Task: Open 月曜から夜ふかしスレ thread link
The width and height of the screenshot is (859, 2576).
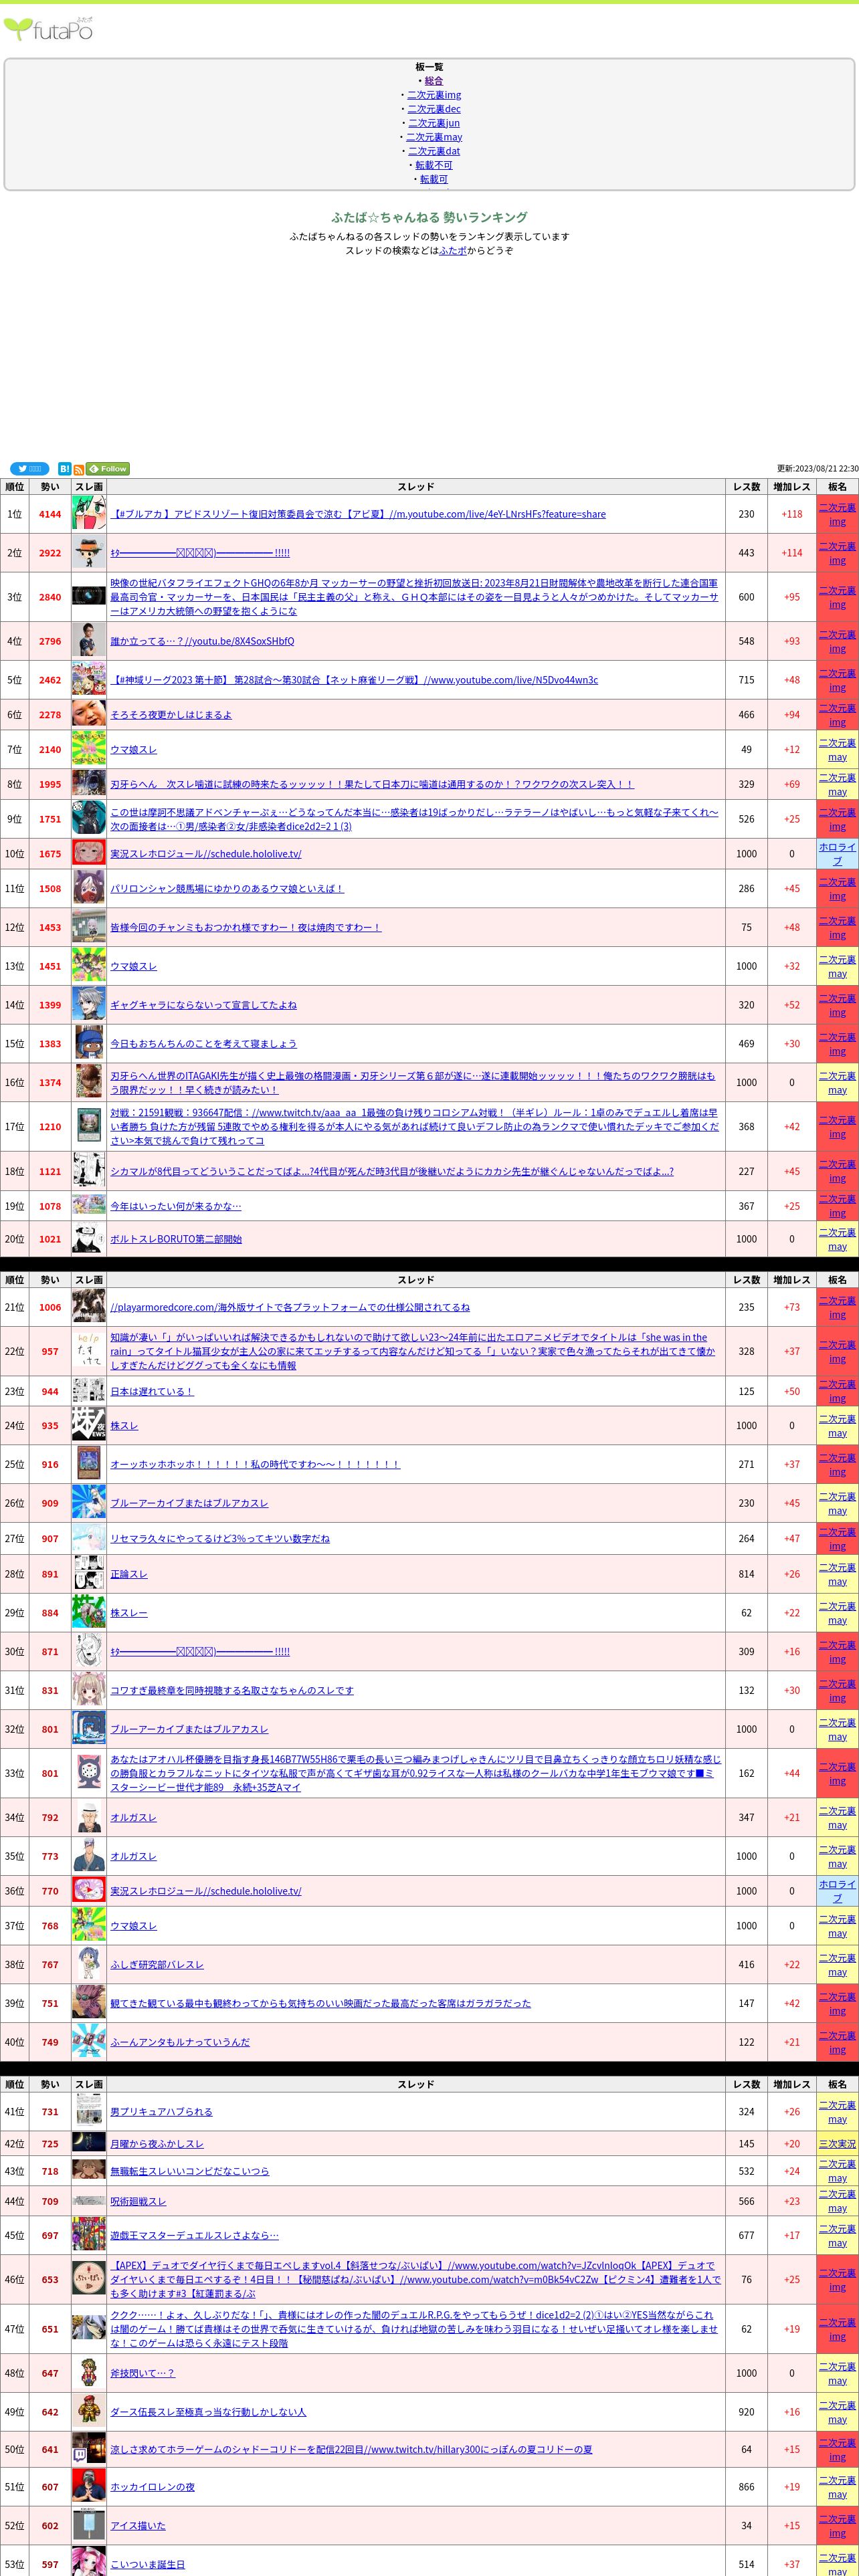Action: tap(157, 2143)
